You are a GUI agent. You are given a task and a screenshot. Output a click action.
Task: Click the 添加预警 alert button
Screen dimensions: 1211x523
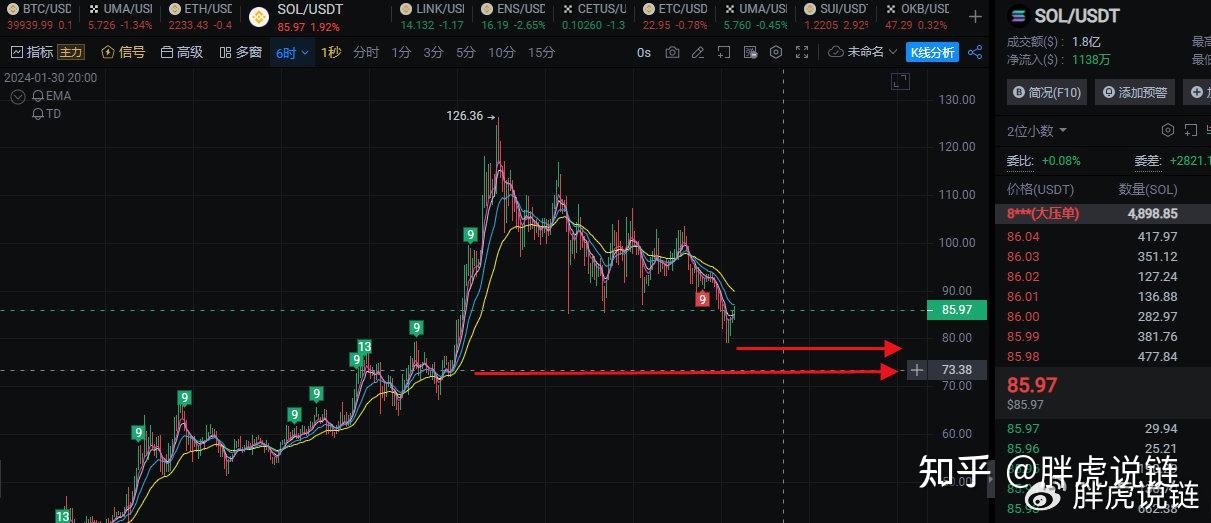[1135, 92]
